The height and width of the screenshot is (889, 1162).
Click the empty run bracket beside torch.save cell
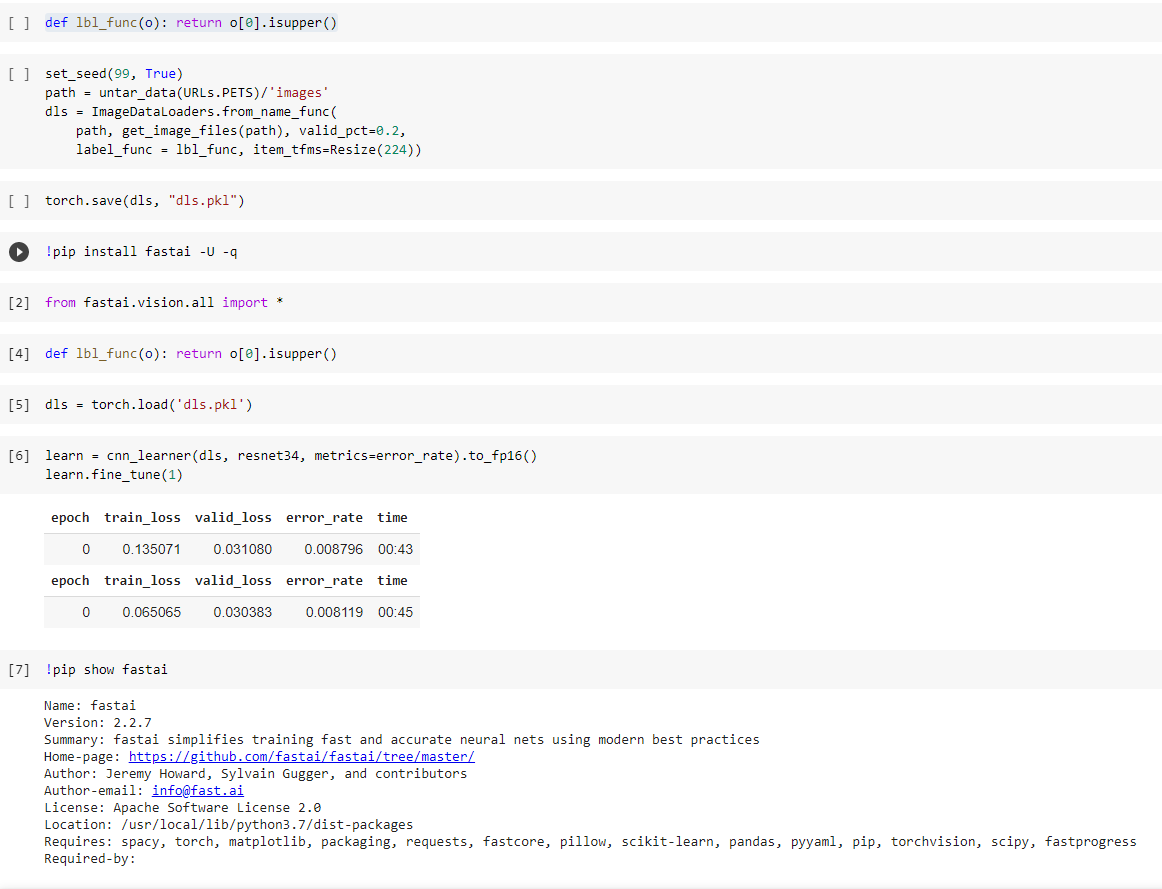18,201
